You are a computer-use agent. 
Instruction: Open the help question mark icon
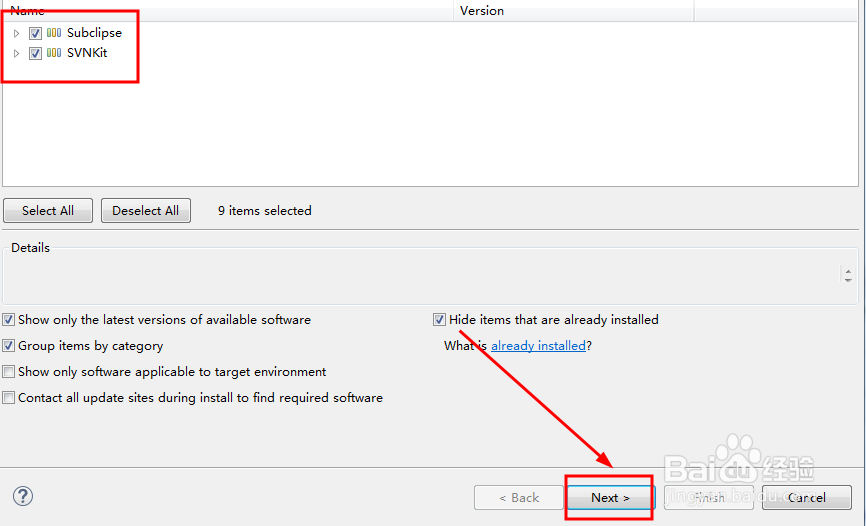pyautogui.click(x=23, y=496)
